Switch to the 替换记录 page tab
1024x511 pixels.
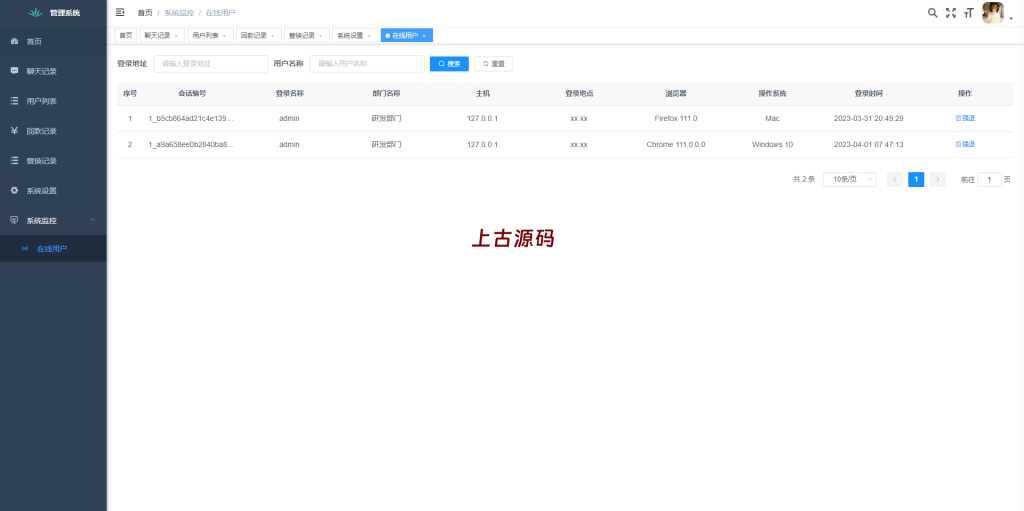click(x=302, y=35)
